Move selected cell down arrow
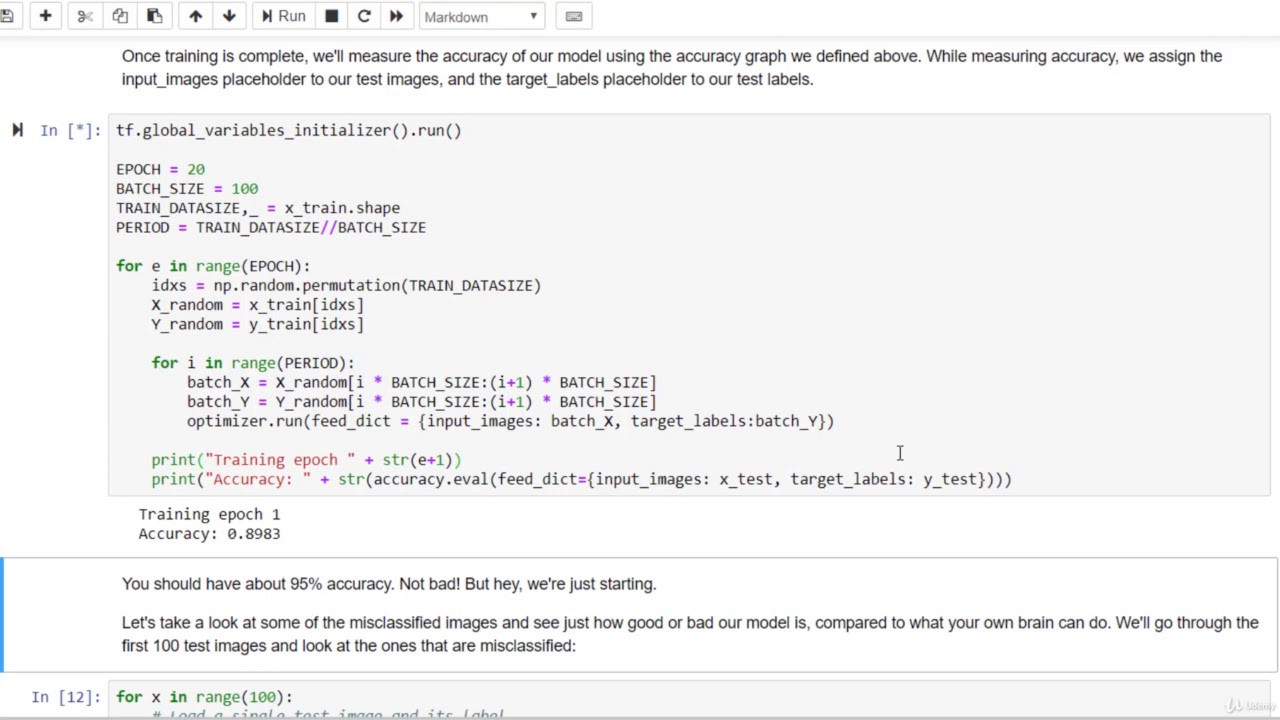Image resolution: width=1280 pixels, height=720 pixels. [x=229, y=16]
